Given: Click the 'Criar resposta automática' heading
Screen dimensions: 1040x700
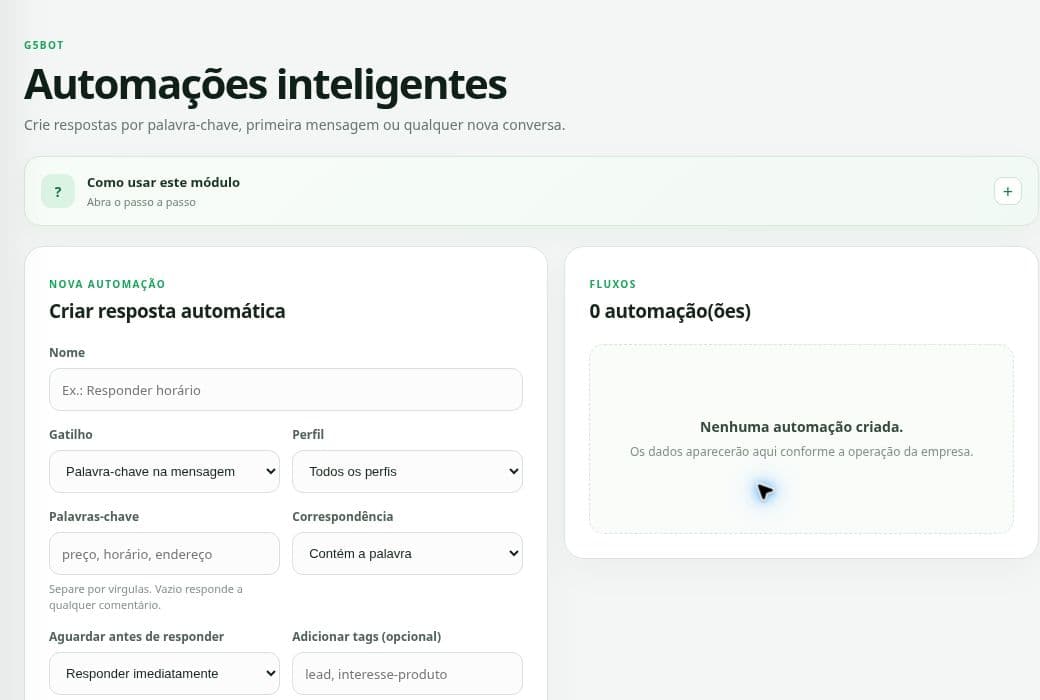Looking at the screenshot, I should [167, 311].
